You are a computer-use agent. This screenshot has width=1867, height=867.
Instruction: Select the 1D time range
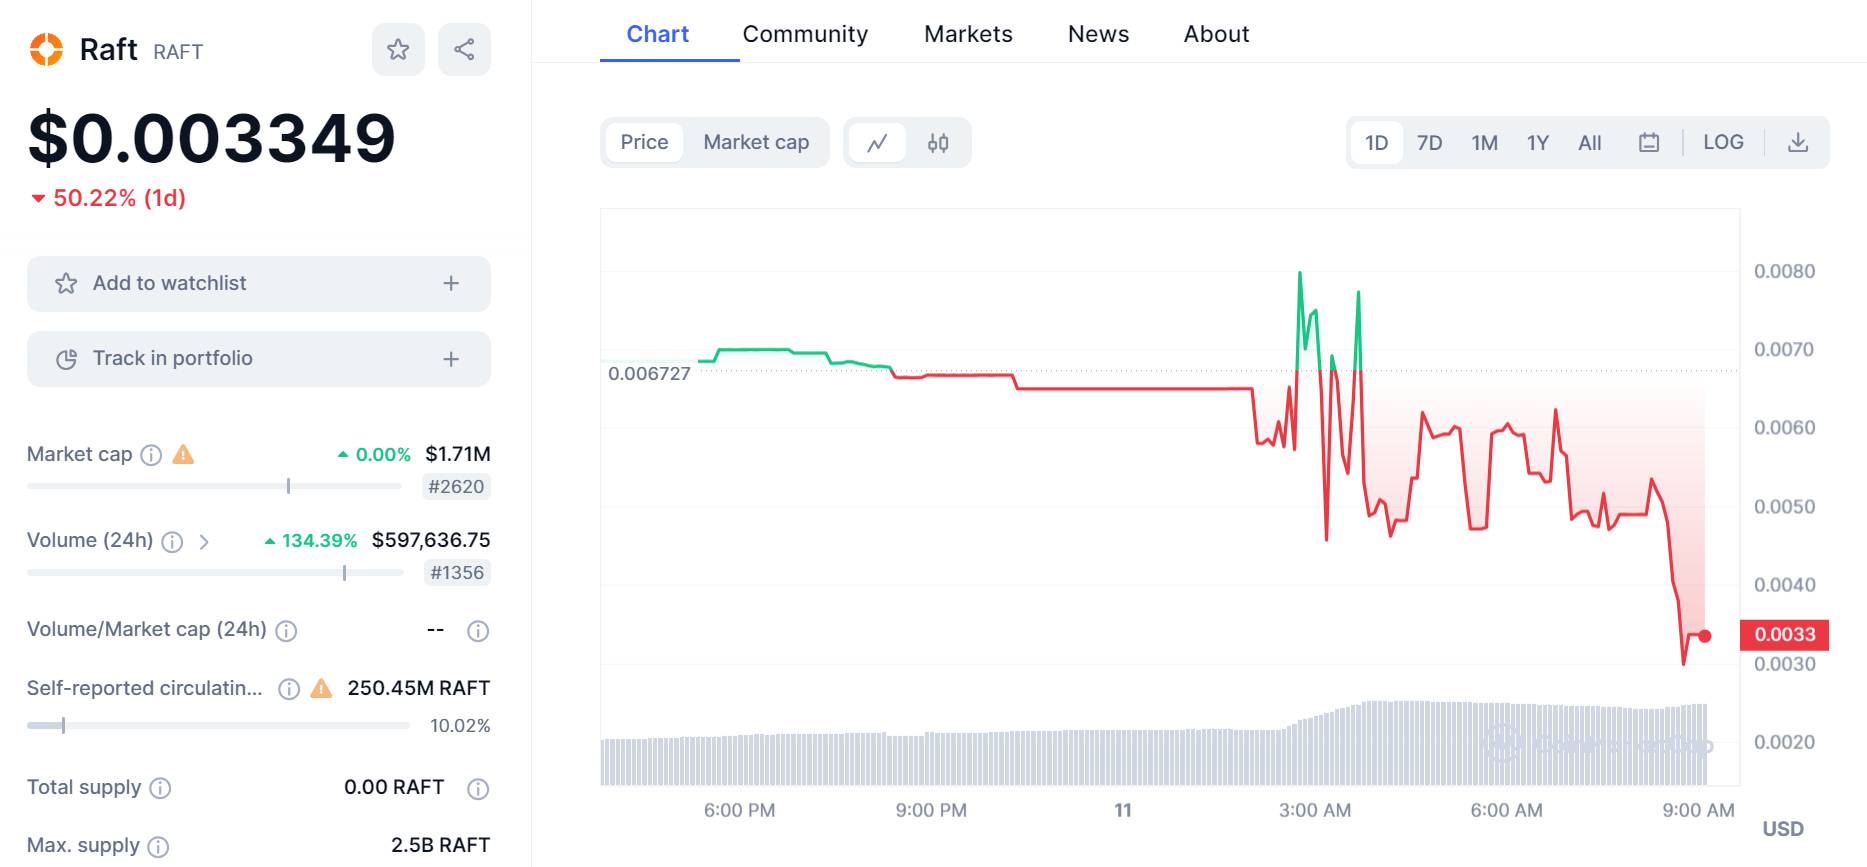tap(1376, 143)
